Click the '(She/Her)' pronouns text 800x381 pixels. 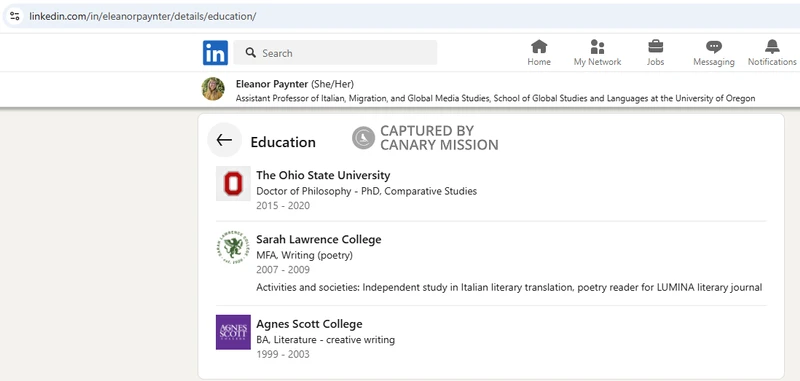[332, 84]
